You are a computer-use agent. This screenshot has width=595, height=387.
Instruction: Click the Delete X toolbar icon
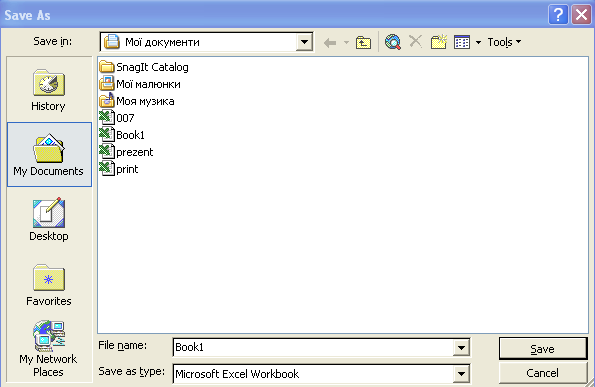(x=416, y=41)
